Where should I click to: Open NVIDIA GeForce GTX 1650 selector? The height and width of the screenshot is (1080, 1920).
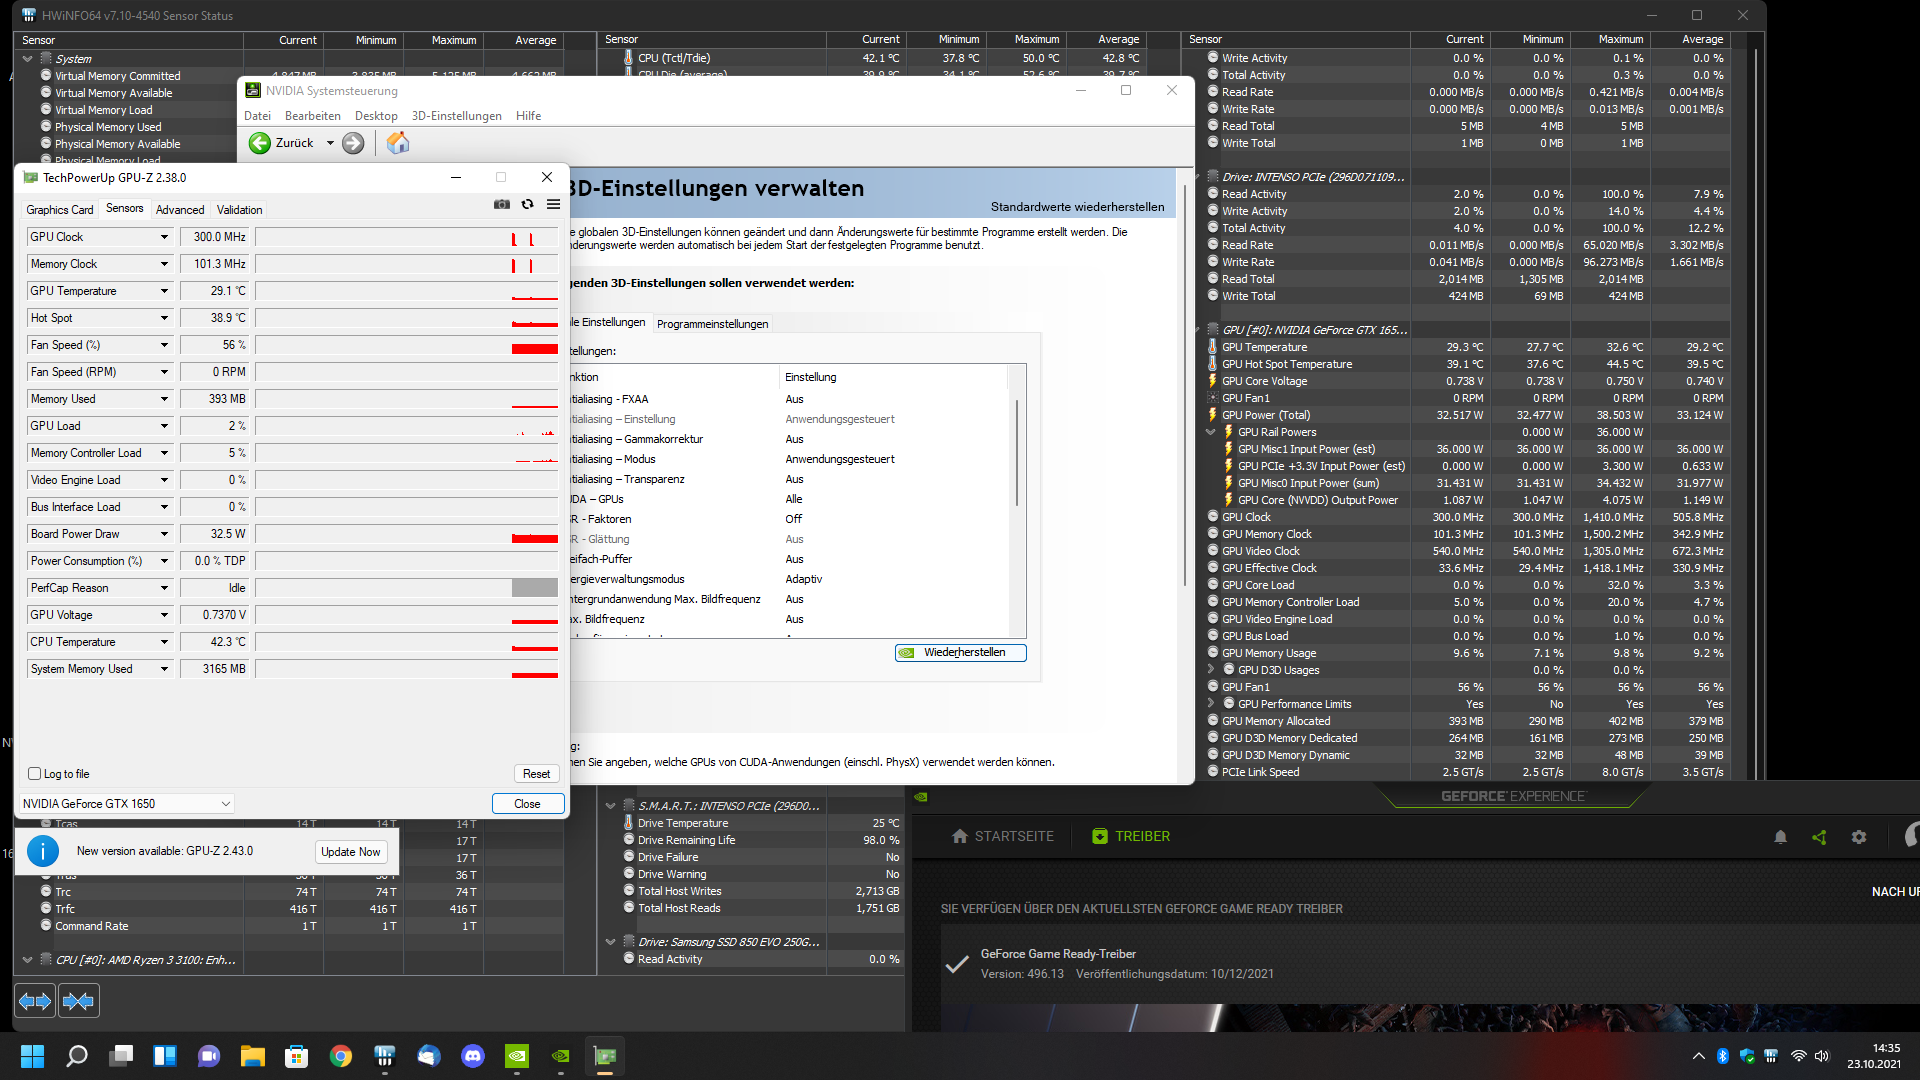[x=127, y=804]
